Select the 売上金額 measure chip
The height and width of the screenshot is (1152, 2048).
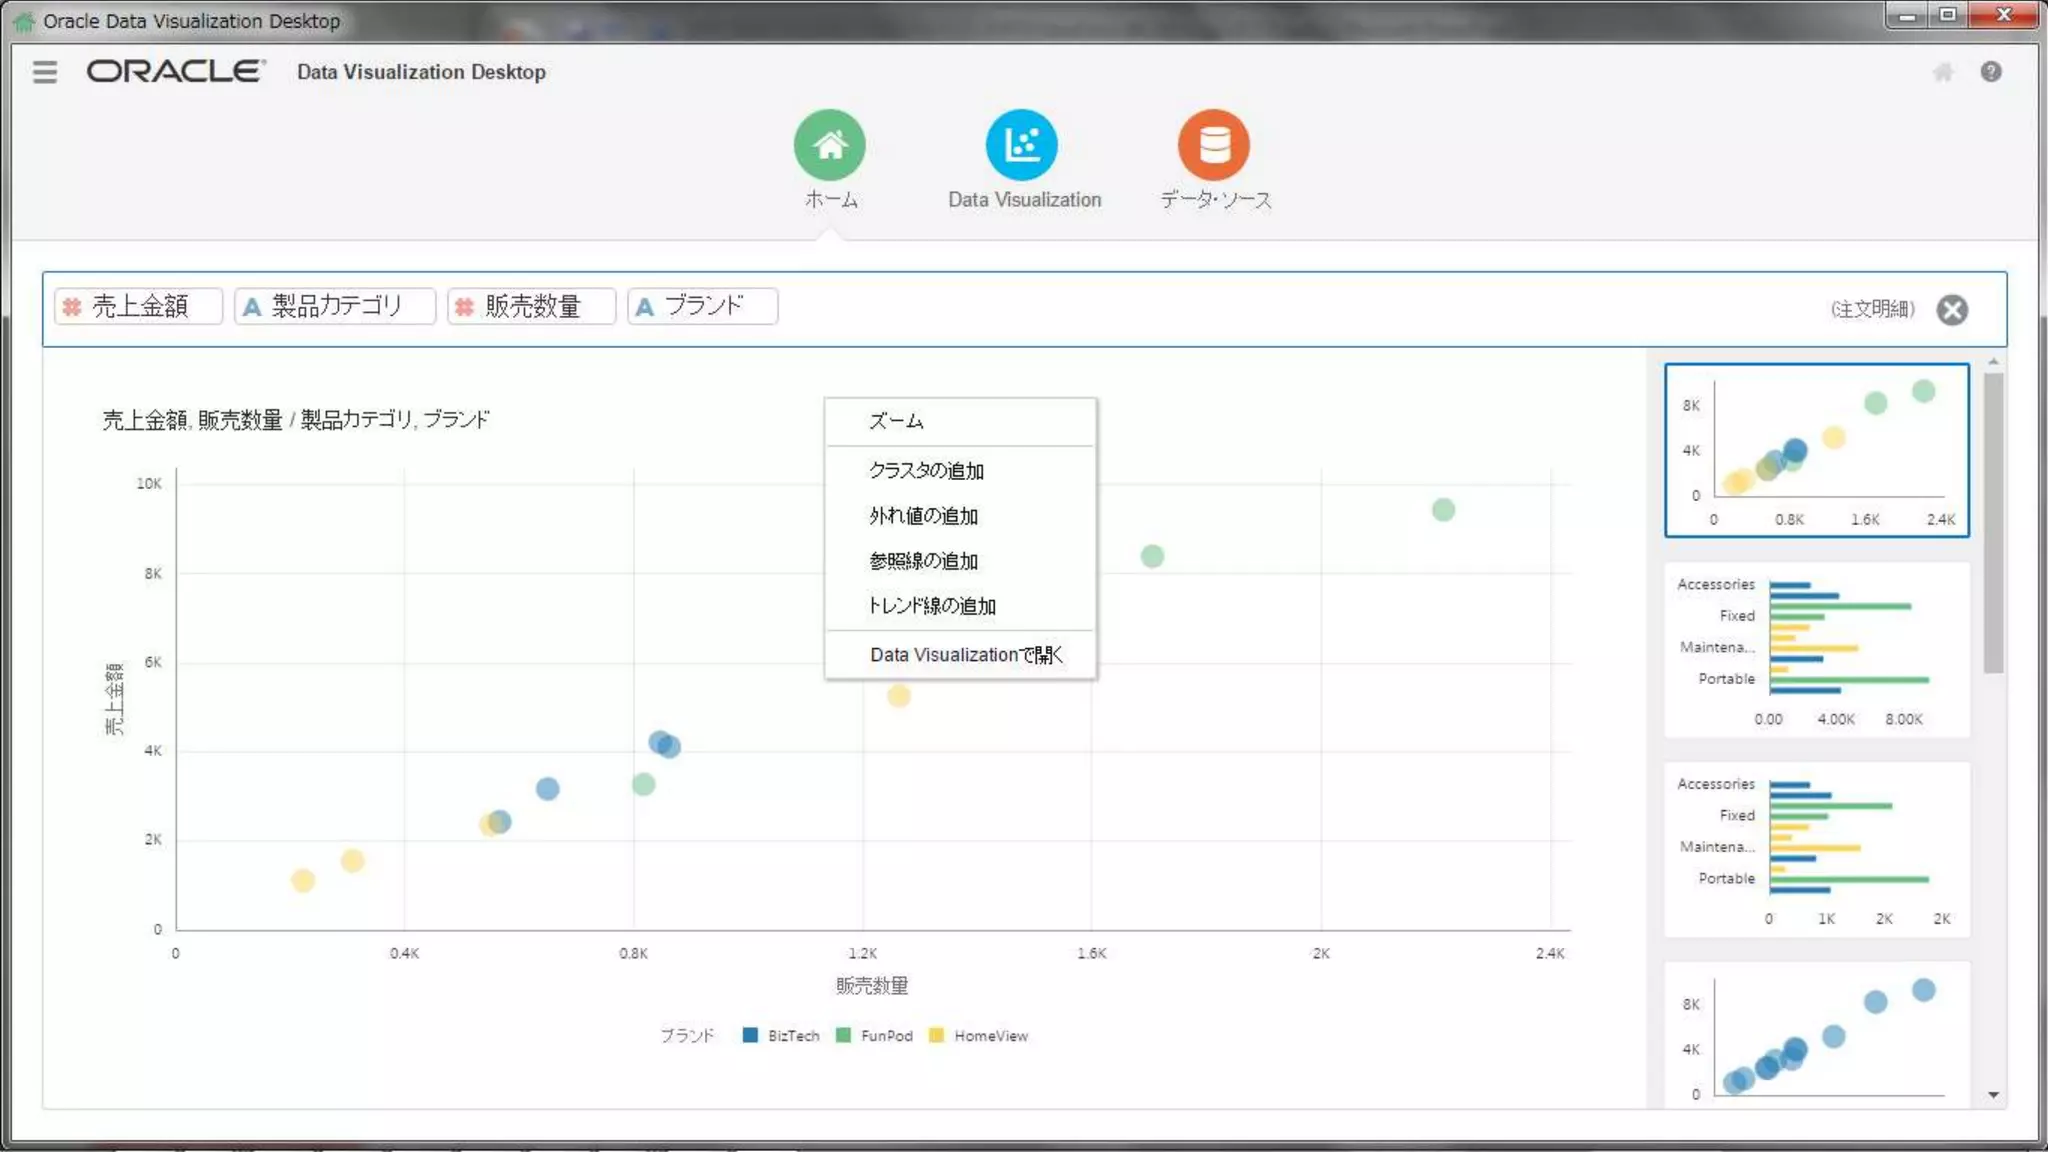point(139,306)
